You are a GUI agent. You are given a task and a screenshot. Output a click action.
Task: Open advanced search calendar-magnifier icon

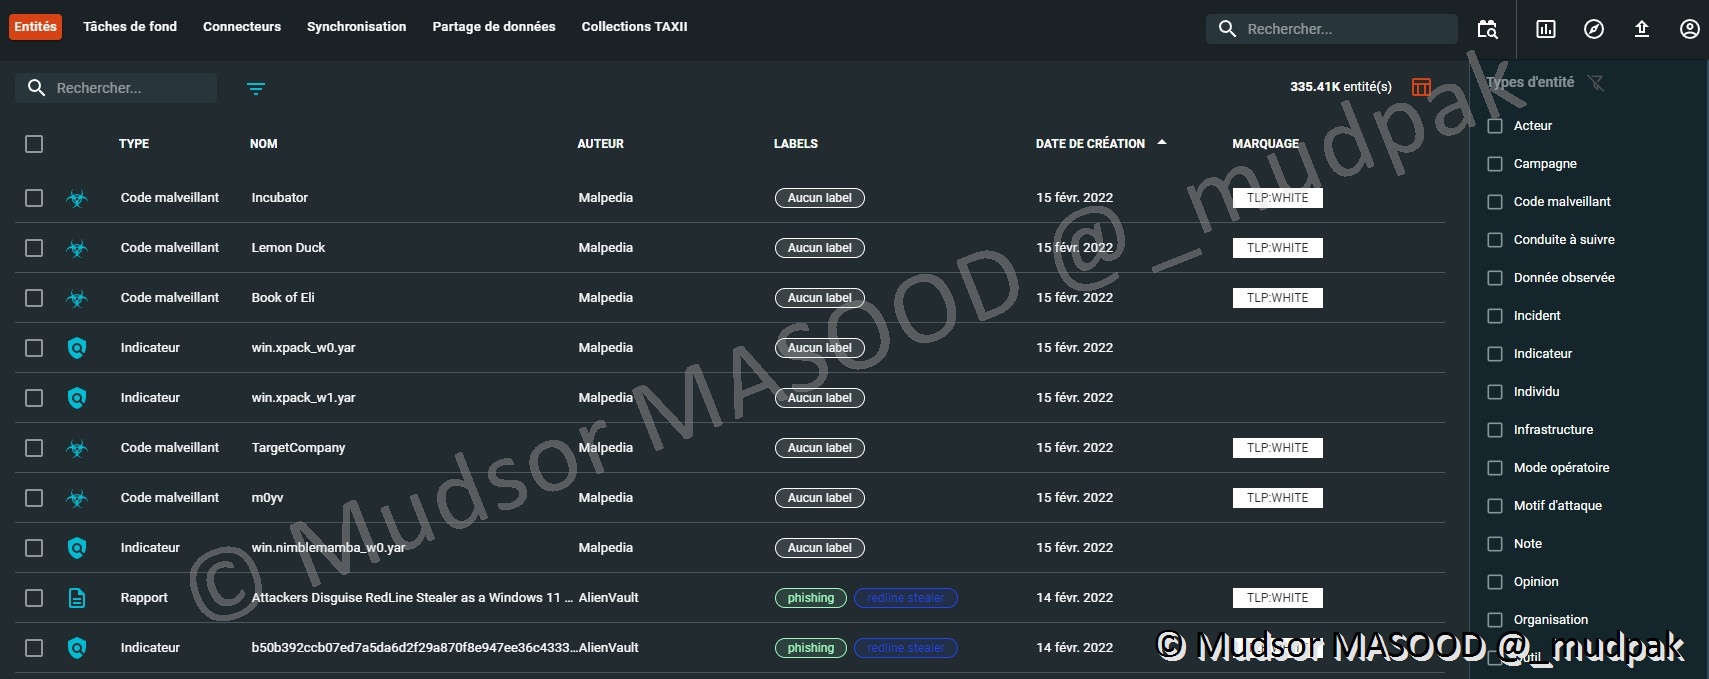pyautogui.click(x=1487, y=29)
